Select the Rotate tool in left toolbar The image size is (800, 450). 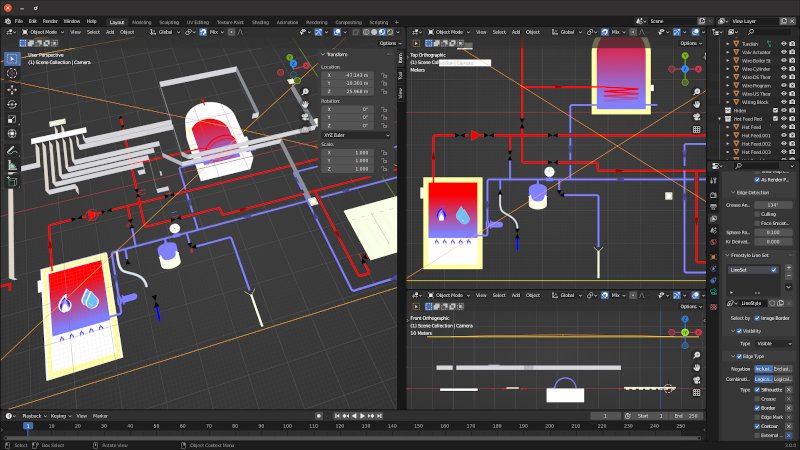(12, 104)
